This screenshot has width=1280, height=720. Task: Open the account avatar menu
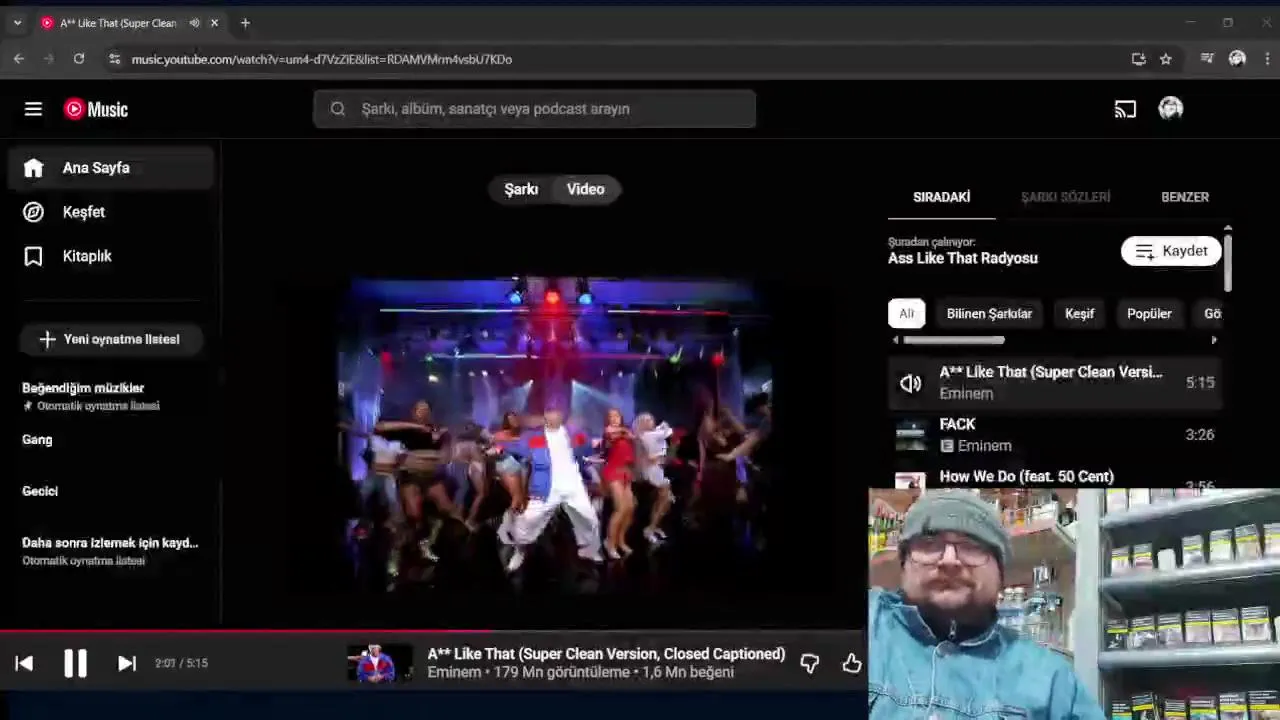1171,109
